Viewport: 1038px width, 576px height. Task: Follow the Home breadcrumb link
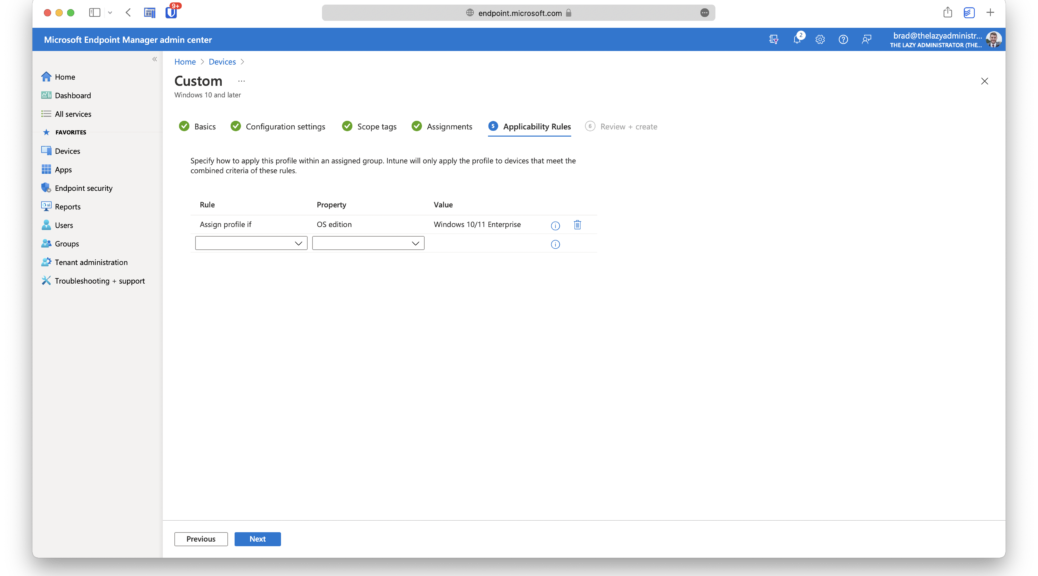185,62
